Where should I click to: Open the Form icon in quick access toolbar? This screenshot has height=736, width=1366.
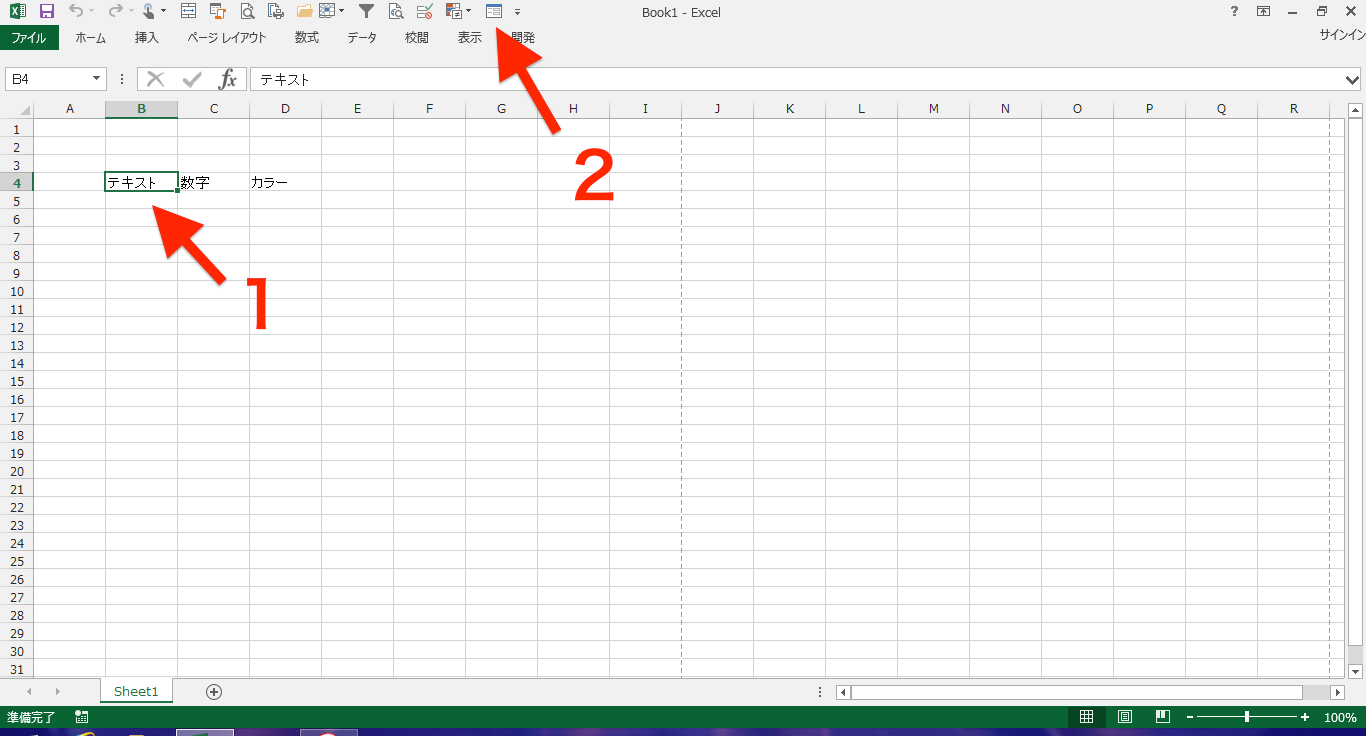click(x=493, y=12)
